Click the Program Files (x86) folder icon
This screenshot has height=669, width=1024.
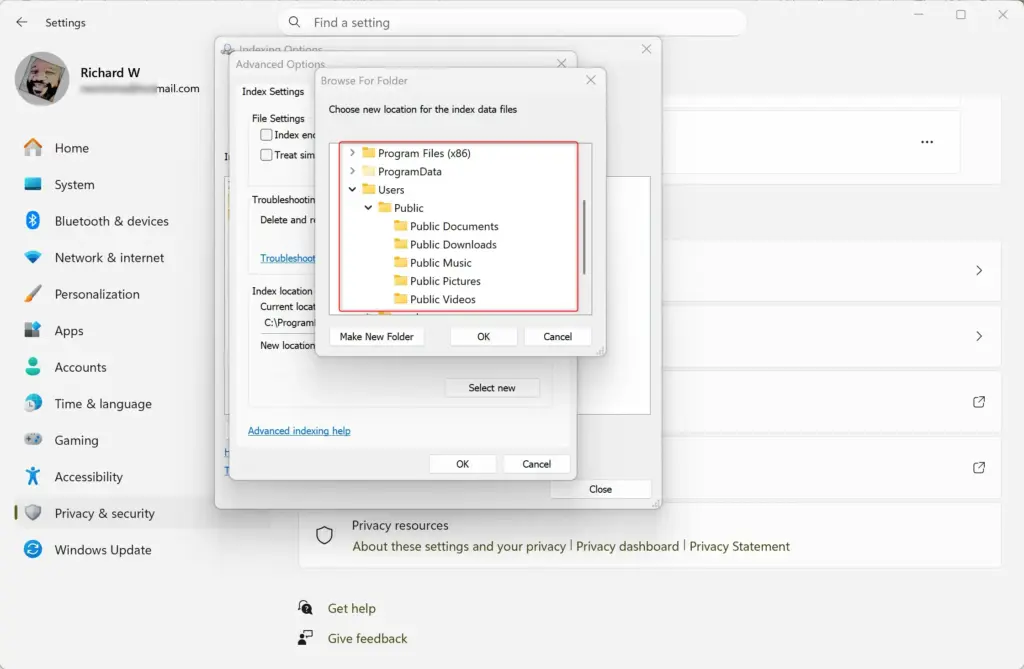click(369, 153)
